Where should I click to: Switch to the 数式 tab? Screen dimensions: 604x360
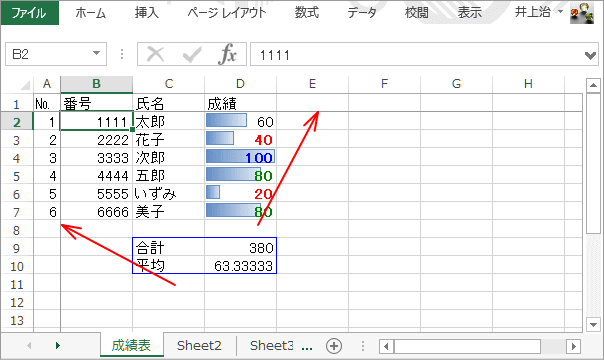(x=307, y=13)
